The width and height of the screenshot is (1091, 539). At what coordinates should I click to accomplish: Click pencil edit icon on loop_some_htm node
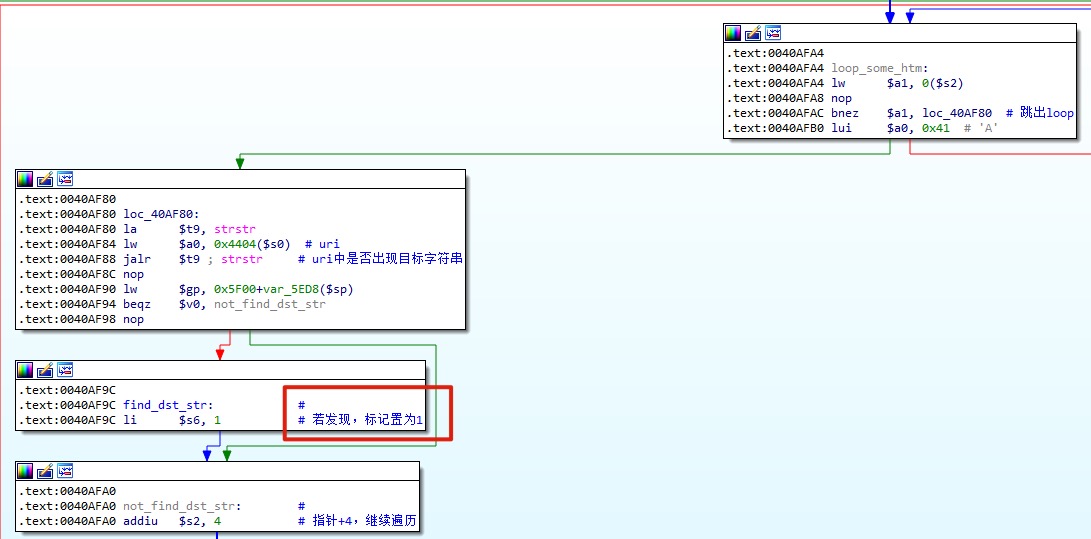(x=753, y=33)
